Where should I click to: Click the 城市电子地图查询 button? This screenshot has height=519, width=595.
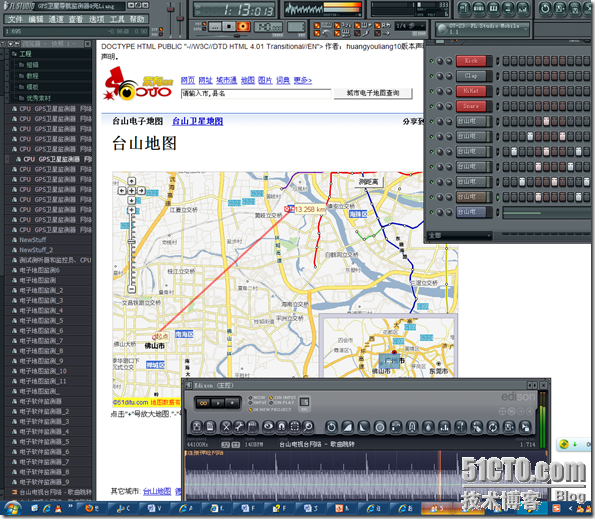click(x=373, y=93)
